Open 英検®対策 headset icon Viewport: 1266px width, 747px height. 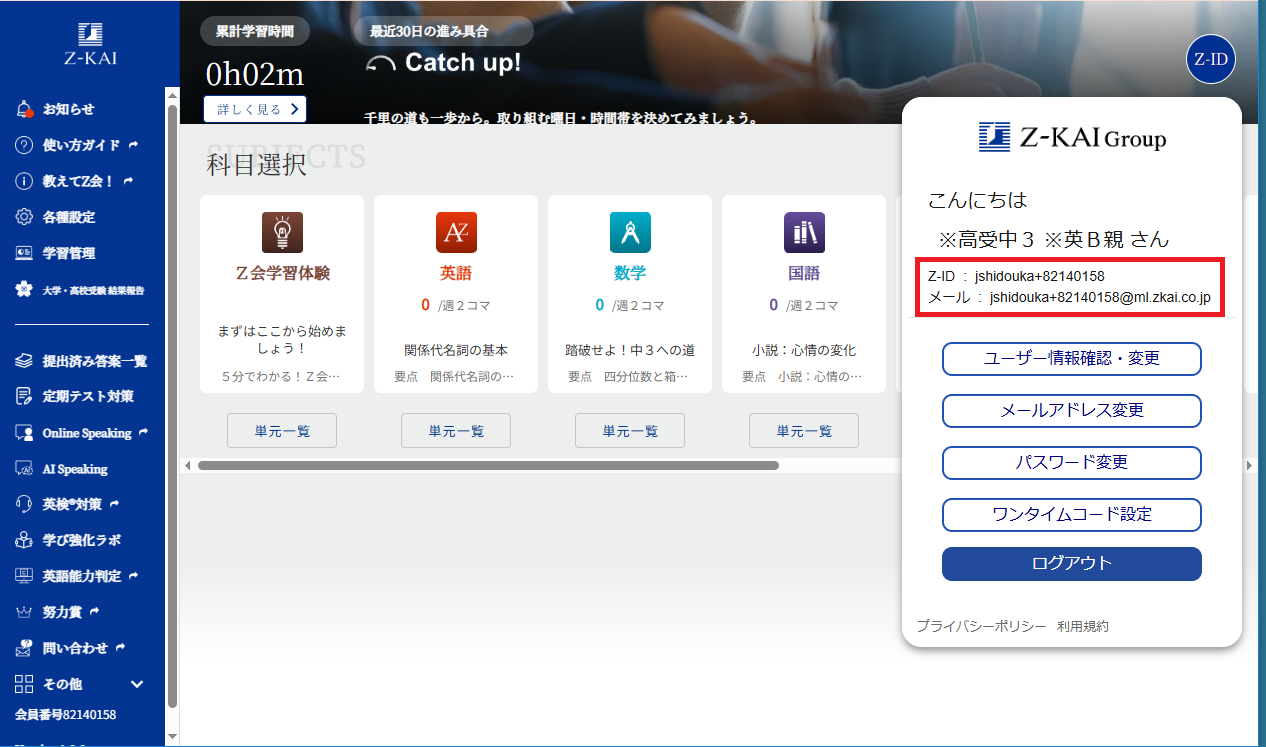[x=25, y=504]
